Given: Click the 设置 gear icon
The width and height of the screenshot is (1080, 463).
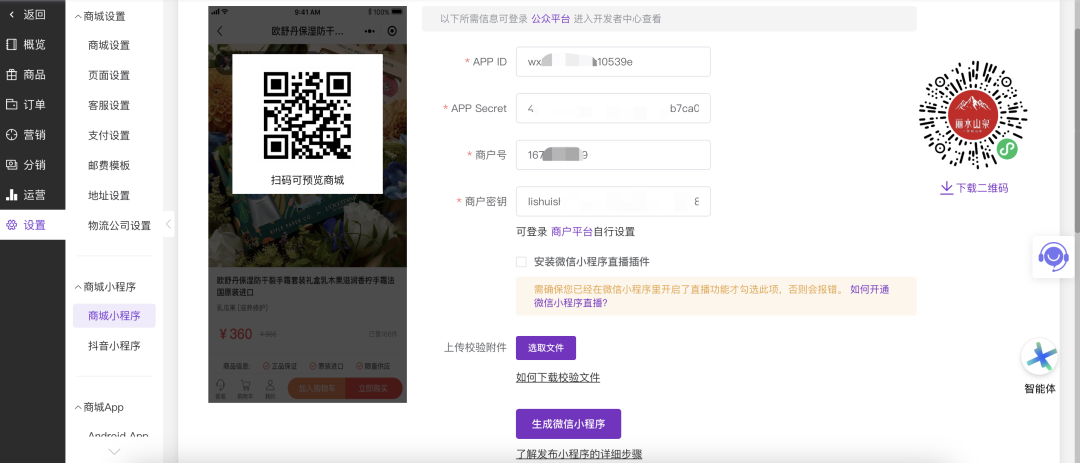Looking at the screenshot, I should click(11, 225).
